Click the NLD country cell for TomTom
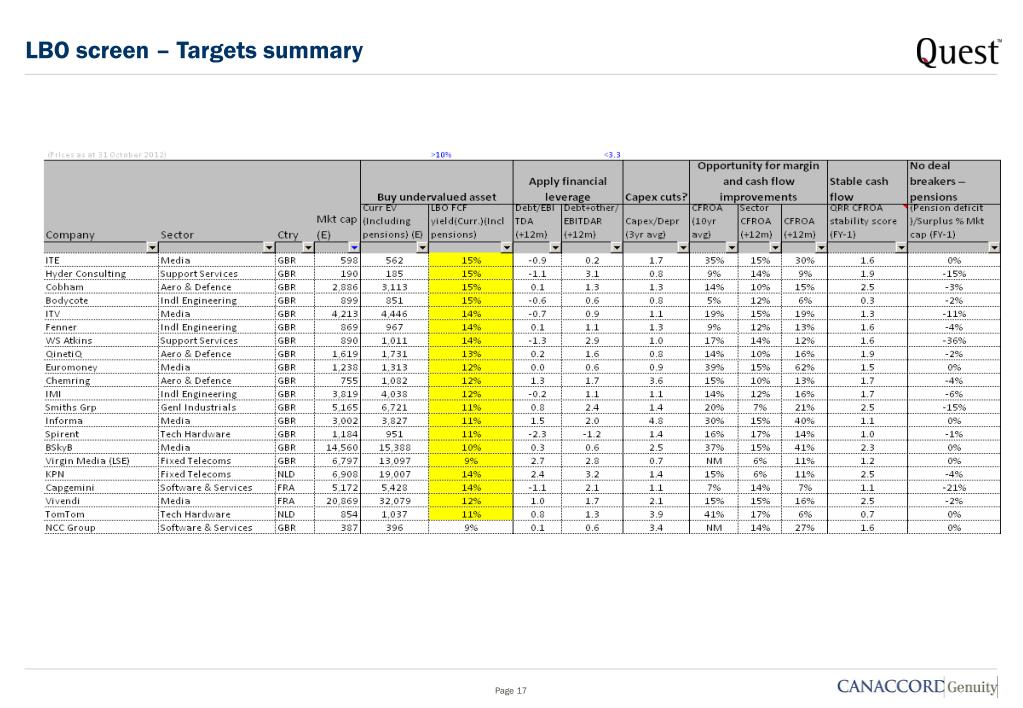This screenshot has height=708, width=1023. [295, 514]
